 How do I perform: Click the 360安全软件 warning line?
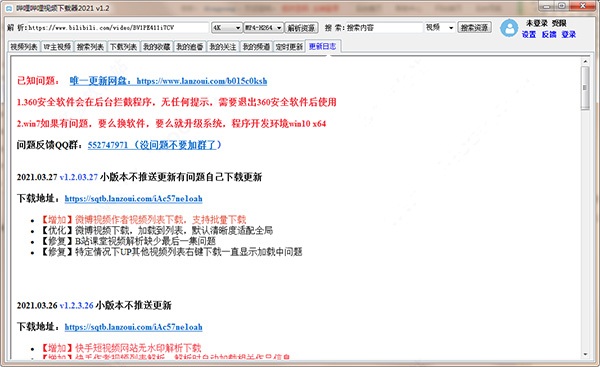coord(176,102)
